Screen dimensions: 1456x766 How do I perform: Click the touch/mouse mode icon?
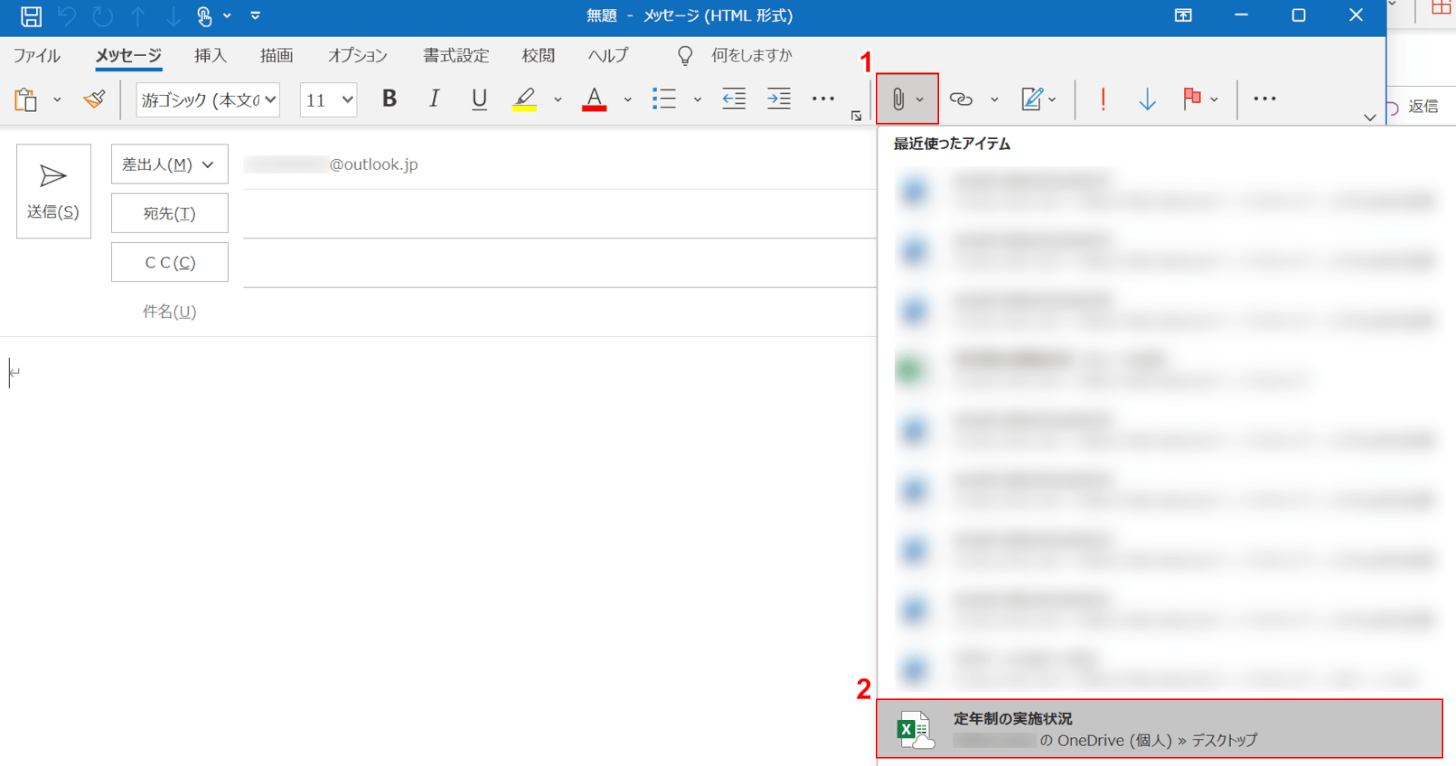[x=206, y=15]
